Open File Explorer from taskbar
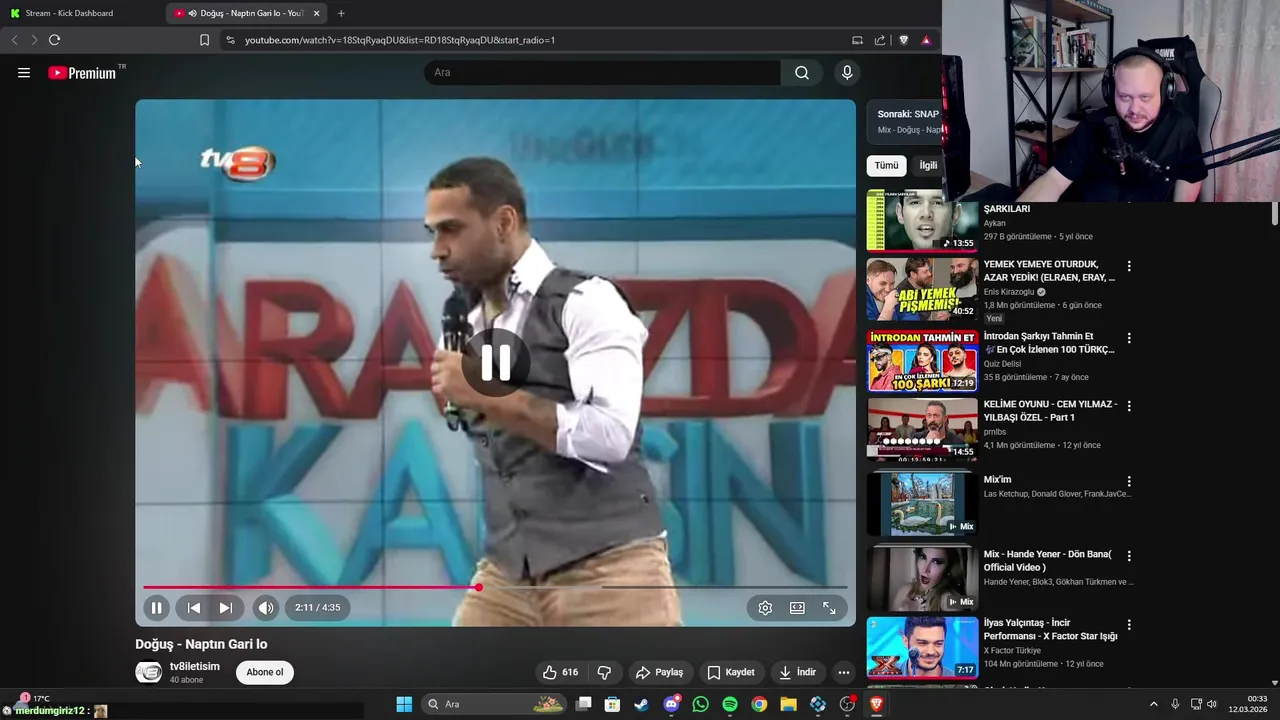1280x720 pixels. coord(788,704)
